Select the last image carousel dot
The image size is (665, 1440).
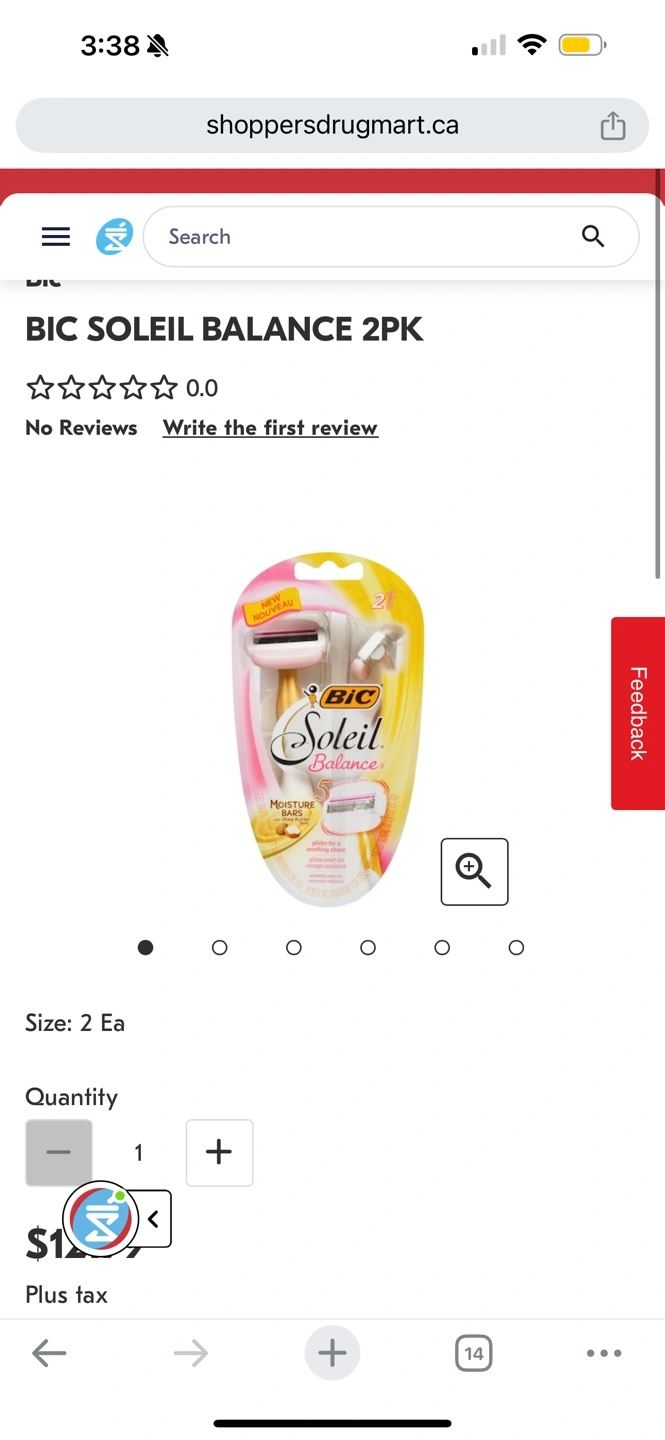click(516, 948)
